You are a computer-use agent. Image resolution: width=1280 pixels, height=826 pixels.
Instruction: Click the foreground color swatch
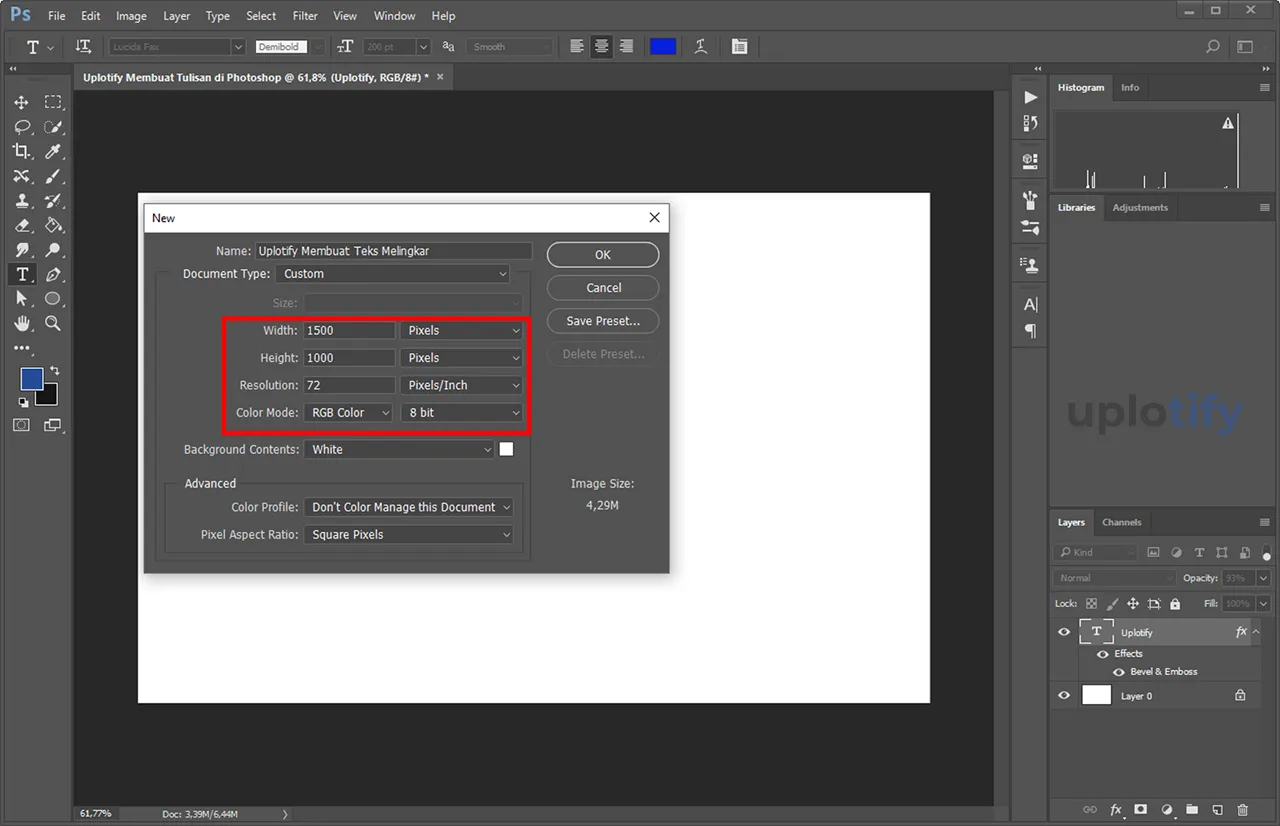tap(32, 379)
